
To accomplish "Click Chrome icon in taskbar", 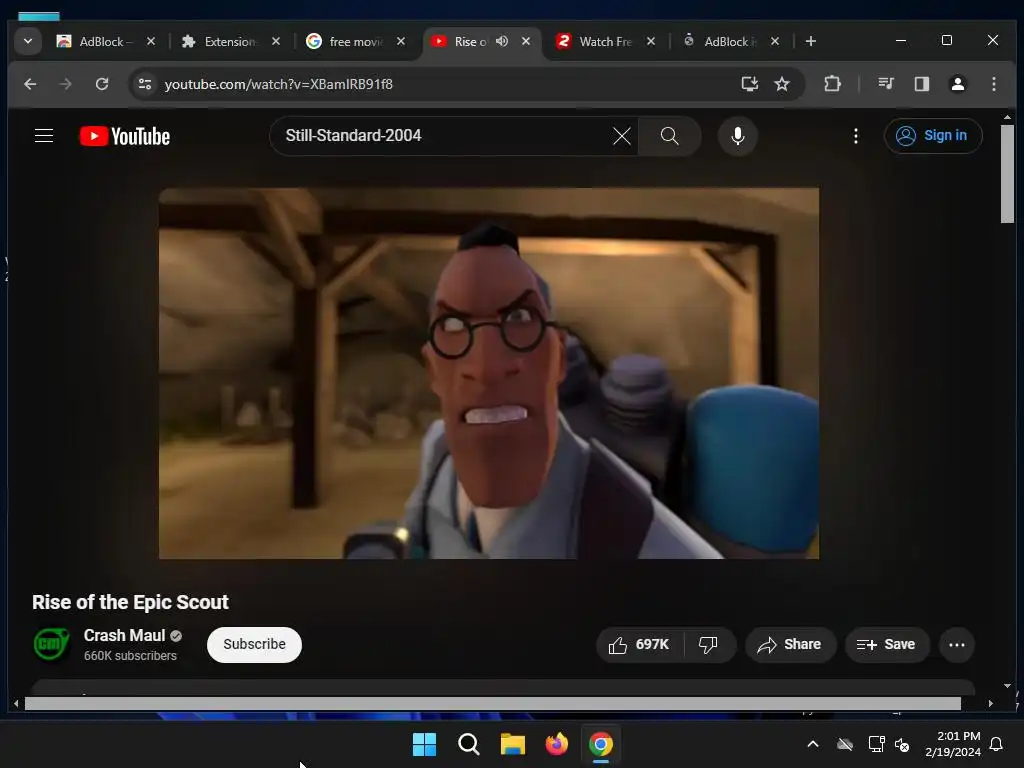I will point(601,744).
